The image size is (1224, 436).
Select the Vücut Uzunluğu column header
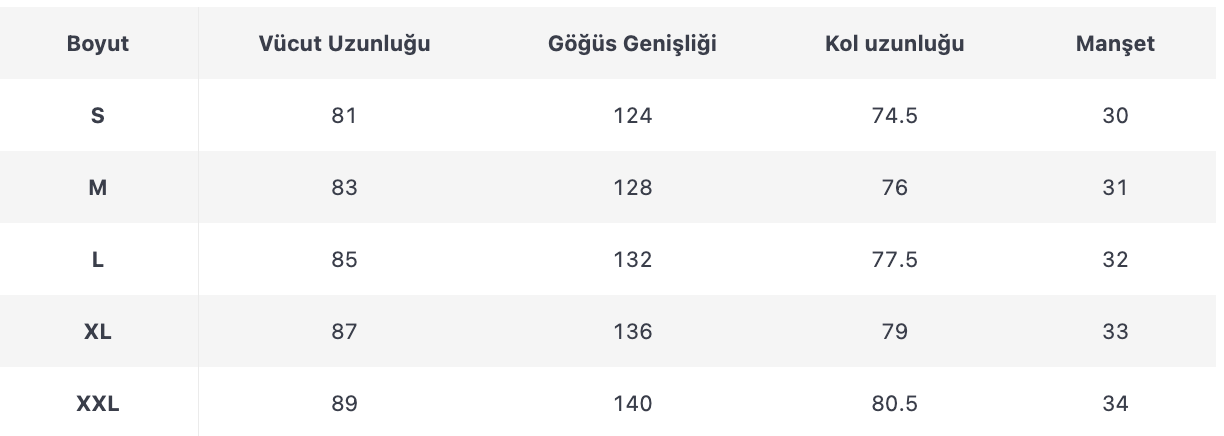tap(344, 44)
